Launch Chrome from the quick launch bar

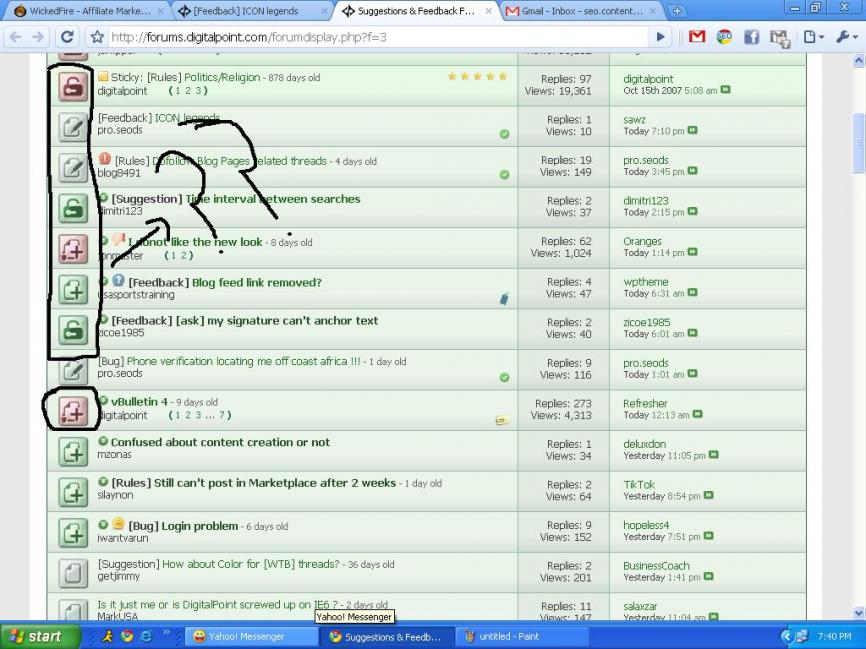(127, 637)
